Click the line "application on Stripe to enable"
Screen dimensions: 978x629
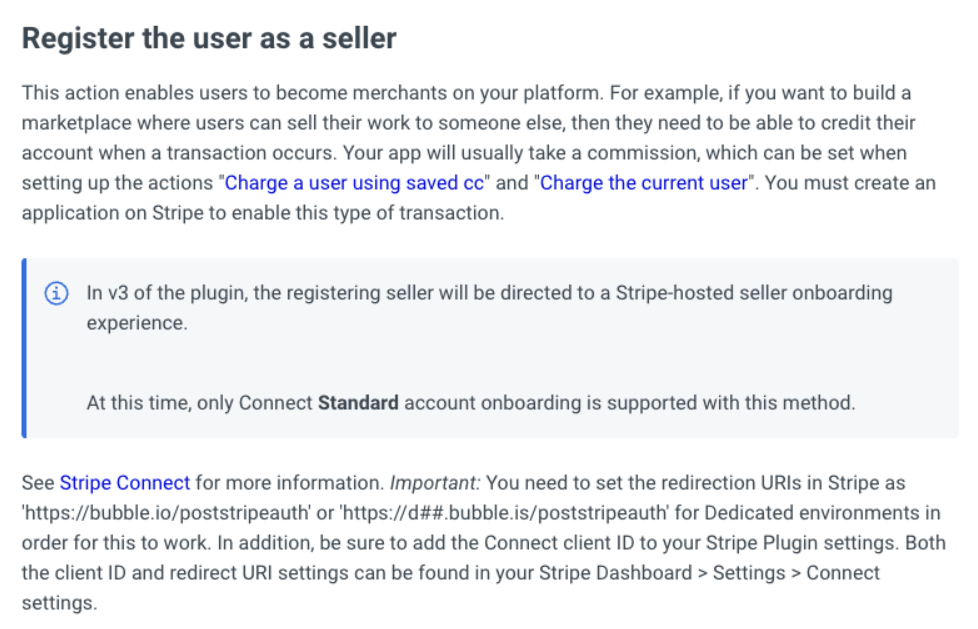(263, 213)
